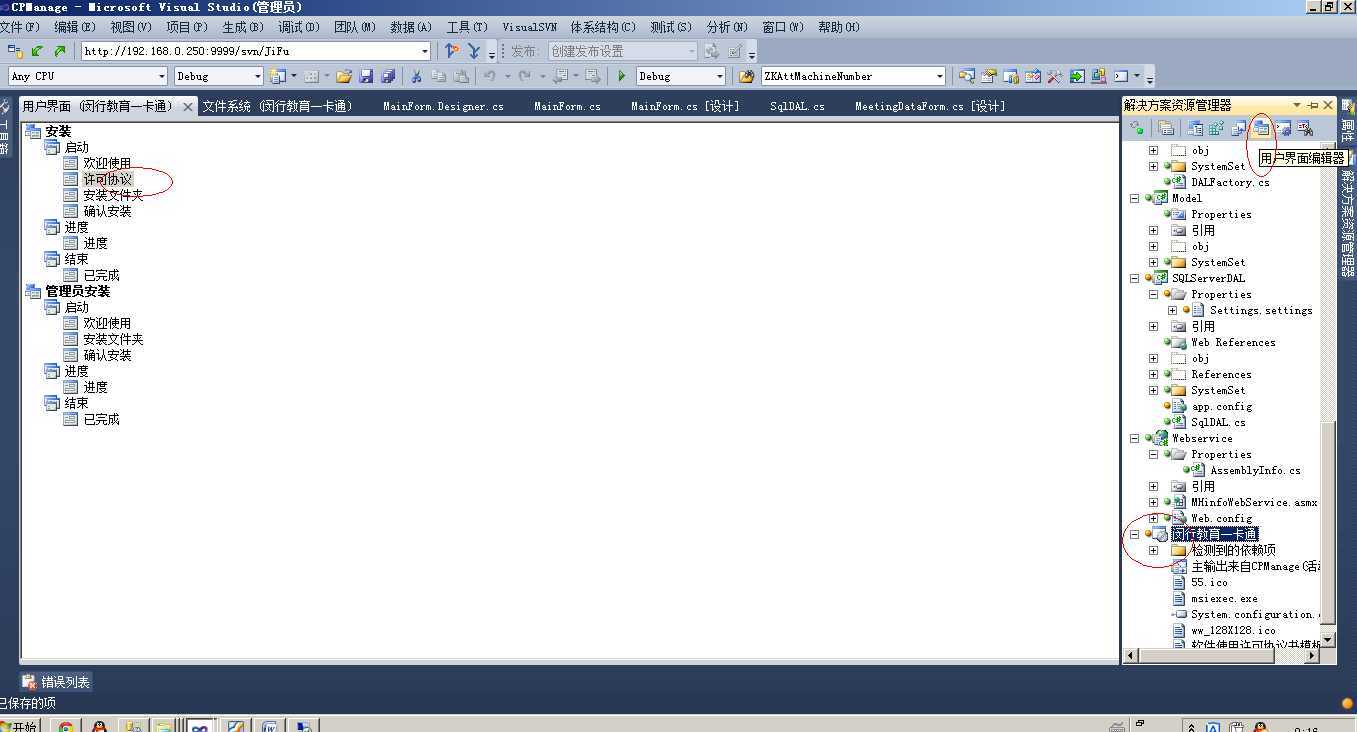Click the Registry Editor icon in Solution Explorer
This screenshot has width=1357, height=732.
(1217, 128)
